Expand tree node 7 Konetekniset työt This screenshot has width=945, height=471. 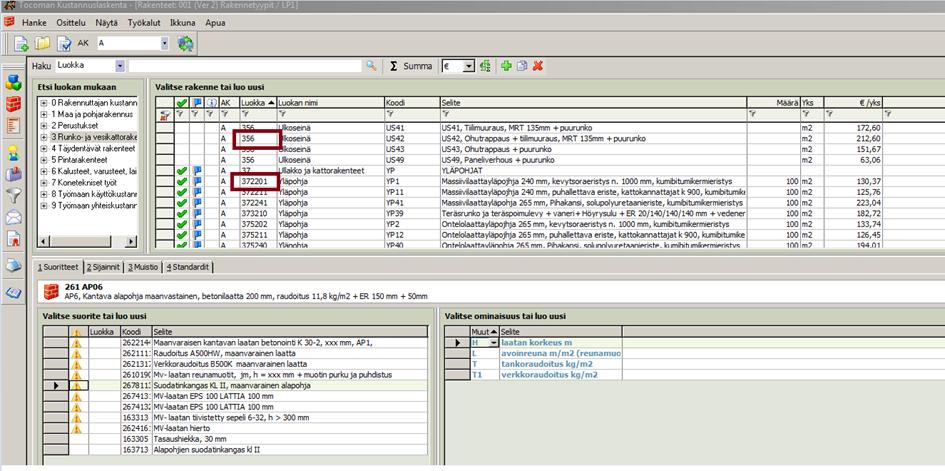(x=44, y=182)
